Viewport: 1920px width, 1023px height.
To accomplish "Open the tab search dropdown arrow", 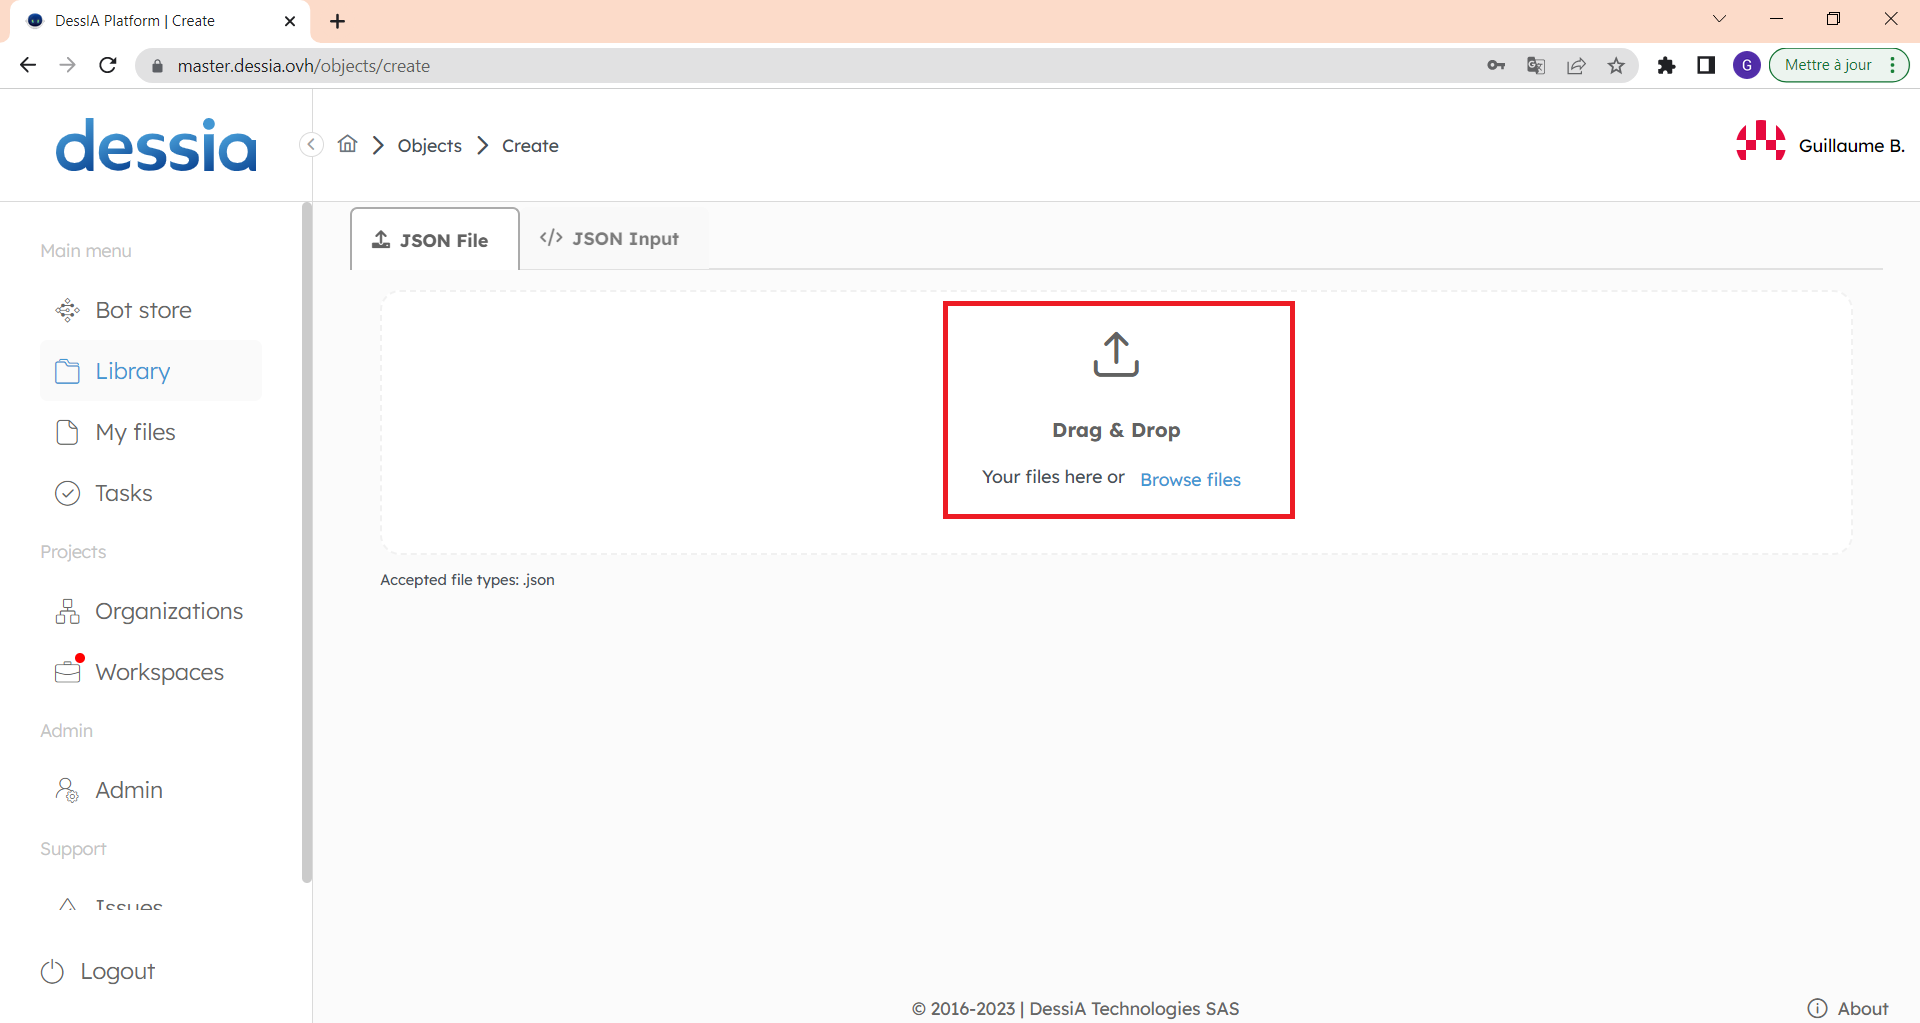I will [x=1719, y=19].
